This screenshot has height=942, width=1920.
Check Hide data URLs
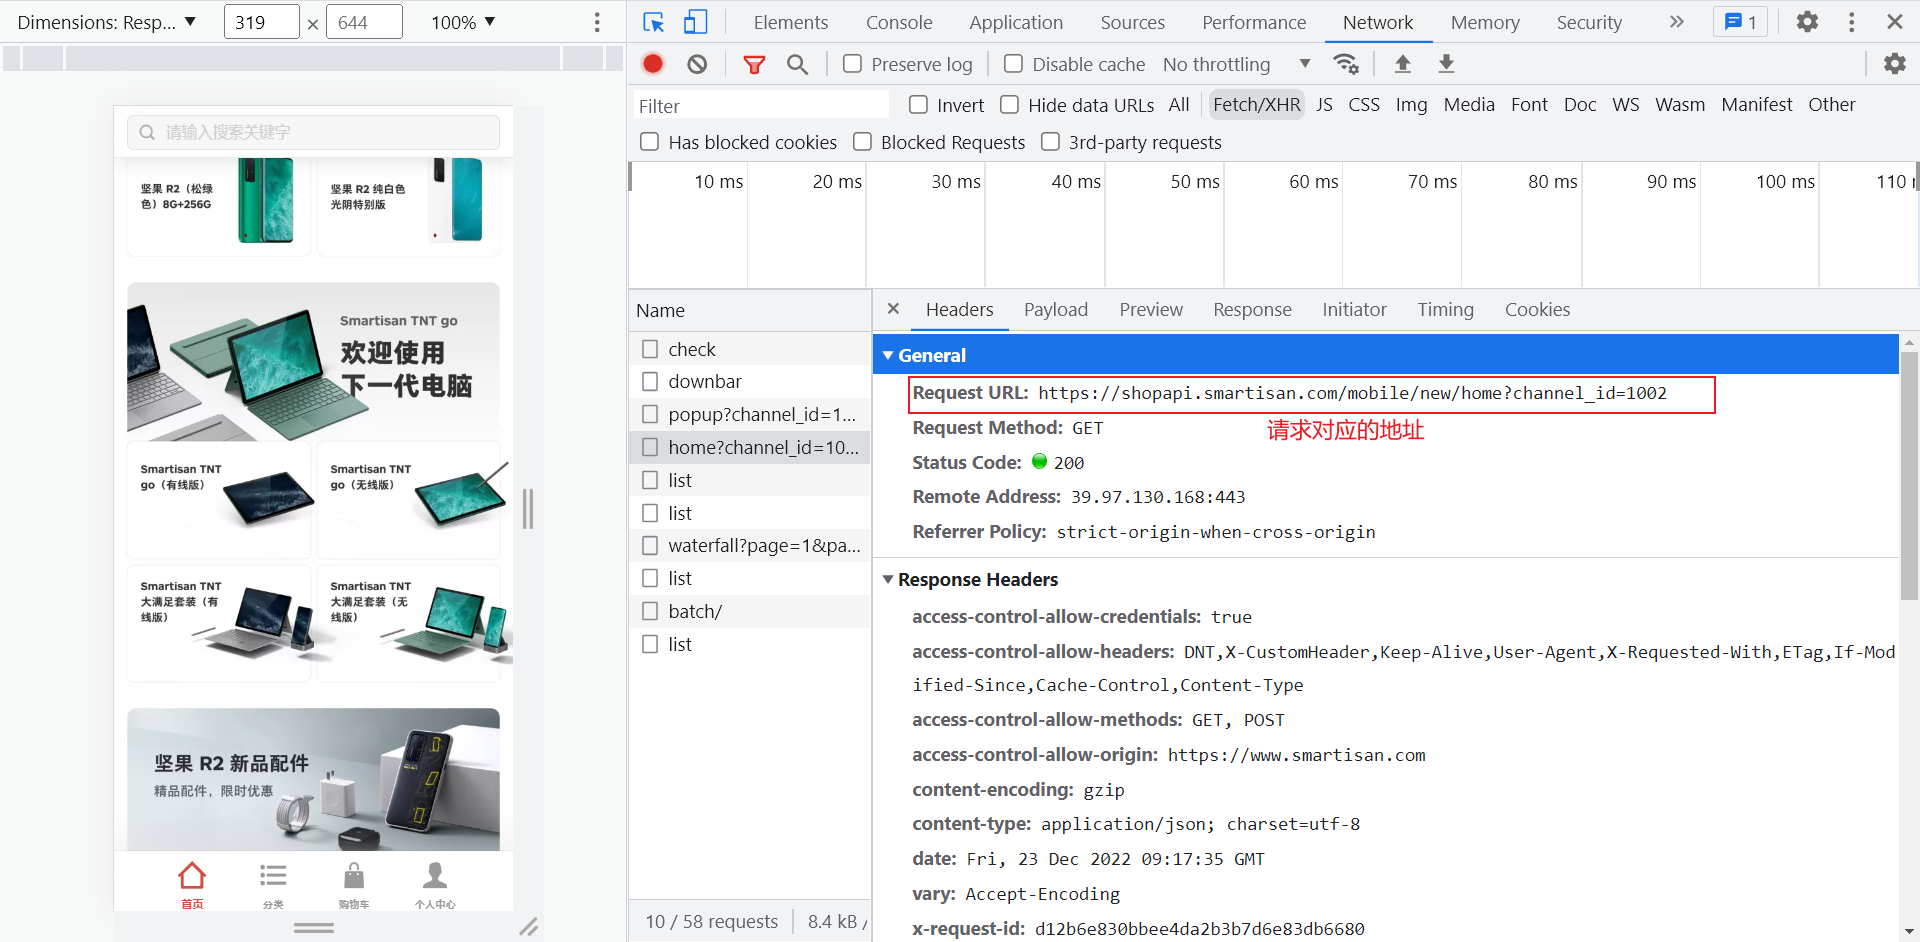(1009, 104)
